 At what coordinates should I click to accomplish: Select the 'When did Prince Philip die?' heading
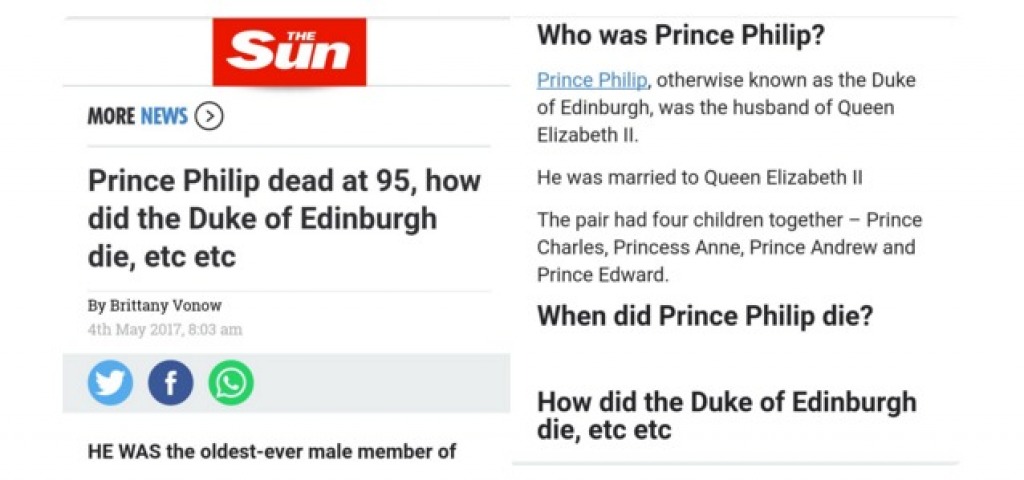tap(705, 316)
